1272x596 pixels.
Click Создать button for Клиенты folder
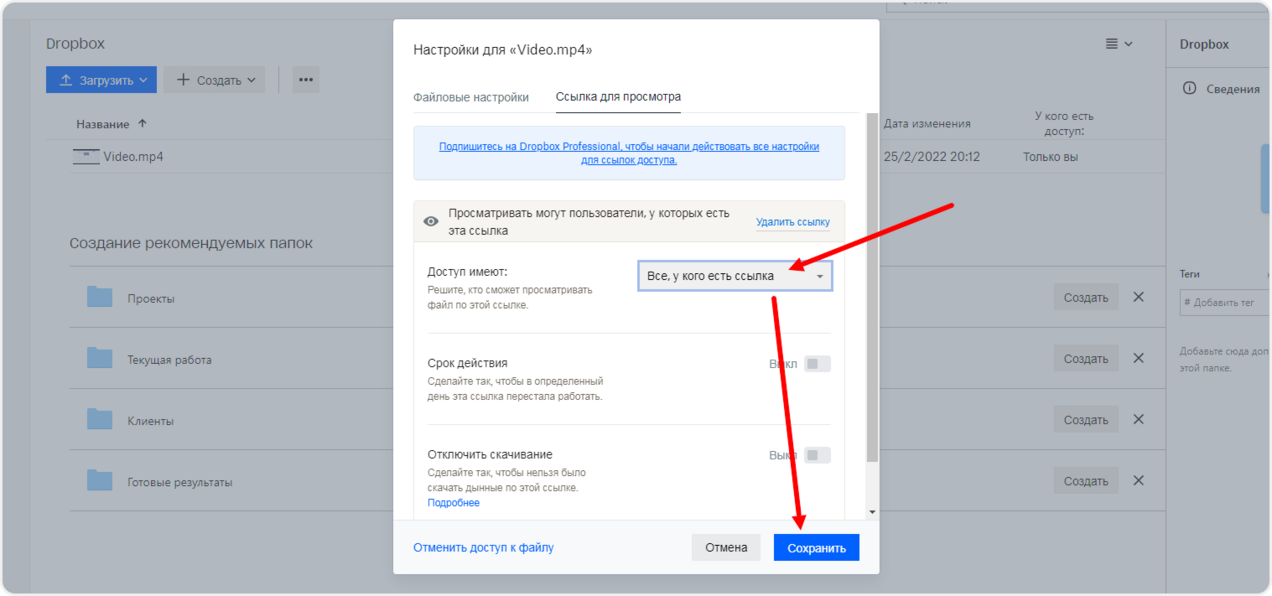[1086, 419]
